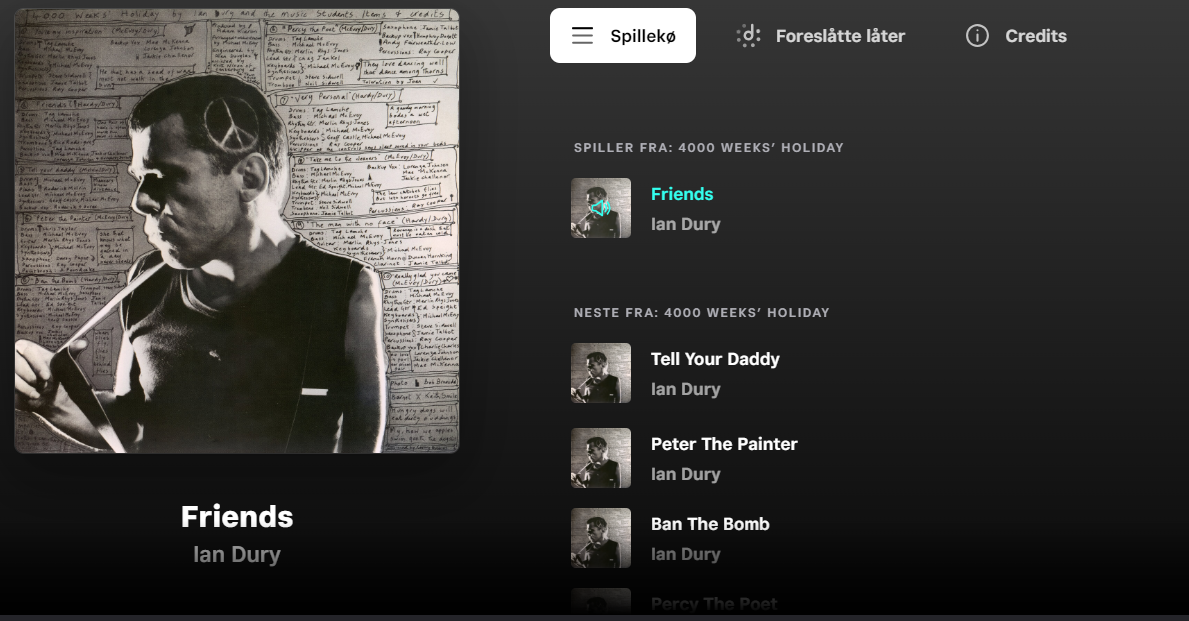Play the Peter The Painter track title
Screen dimensions: 1189x621
724,444
